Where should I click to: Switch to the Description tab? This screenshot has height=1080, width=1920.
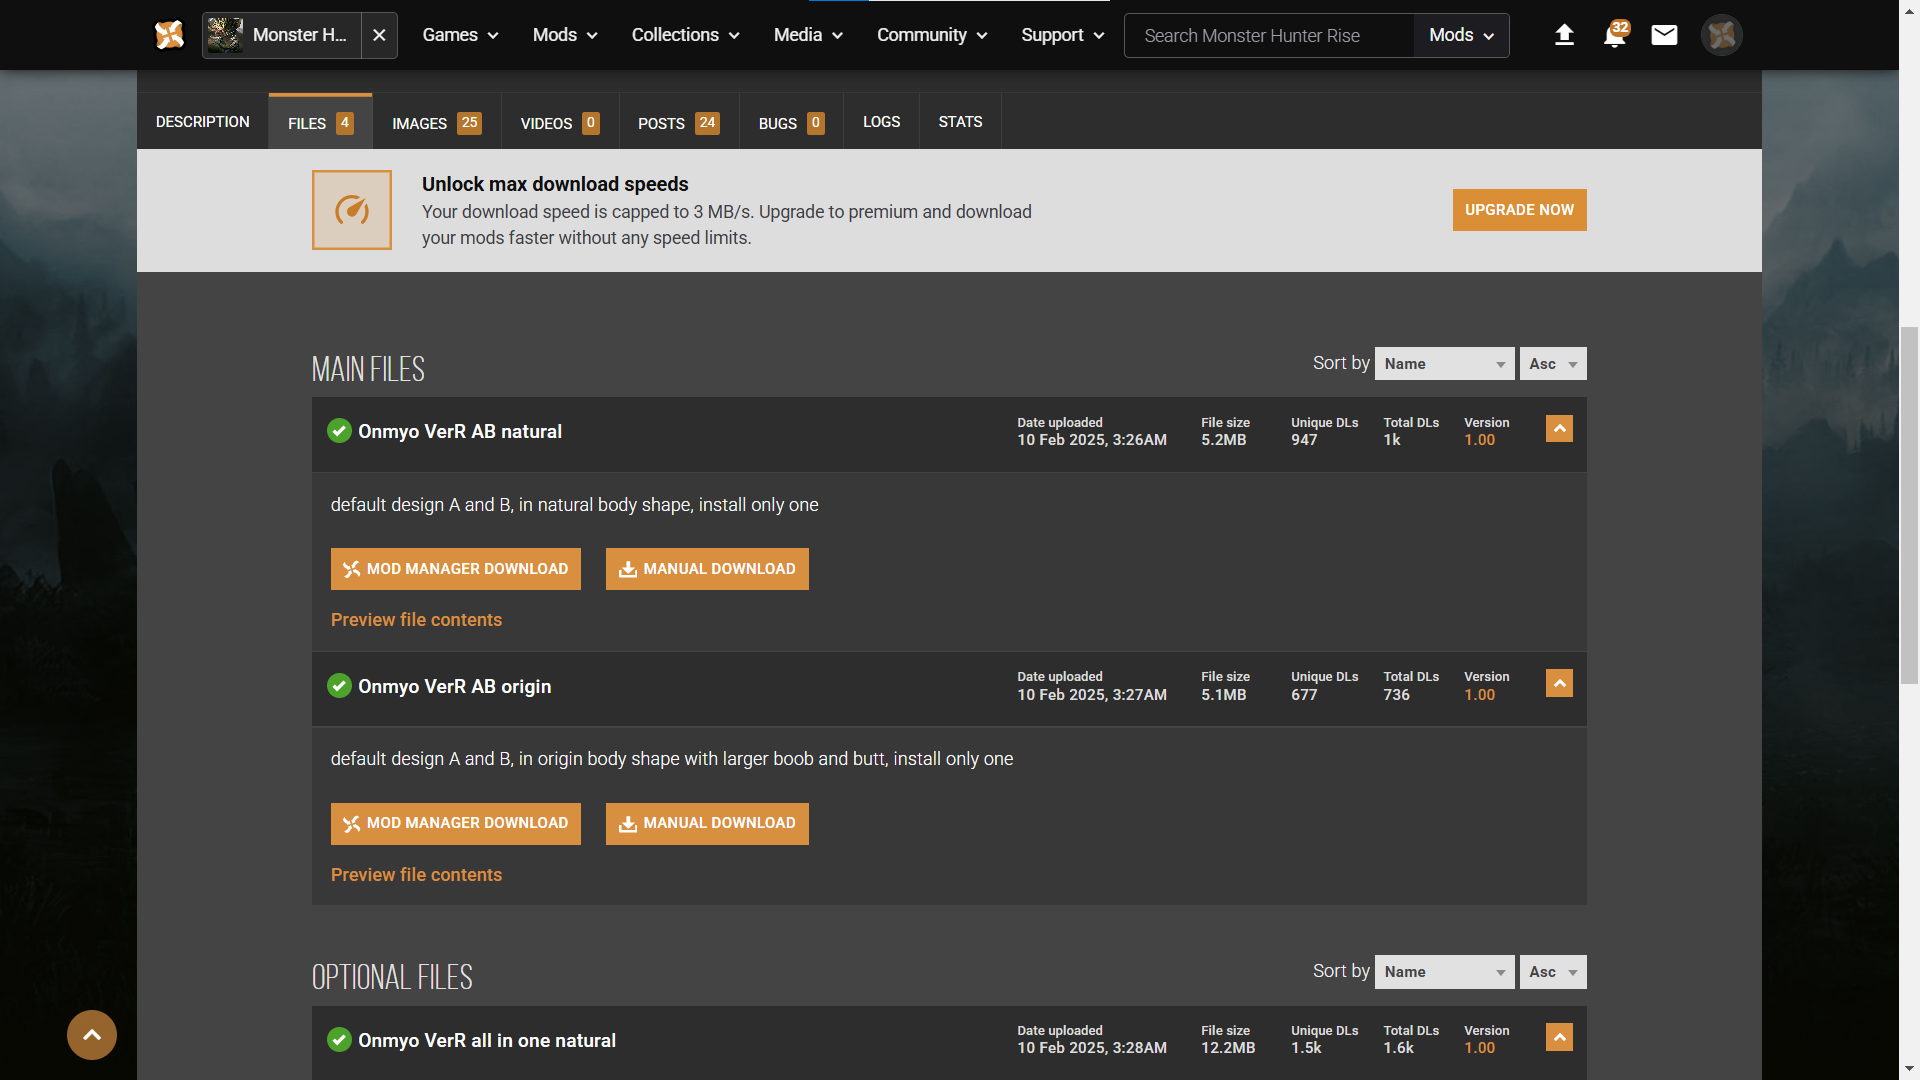pos(203,122)
